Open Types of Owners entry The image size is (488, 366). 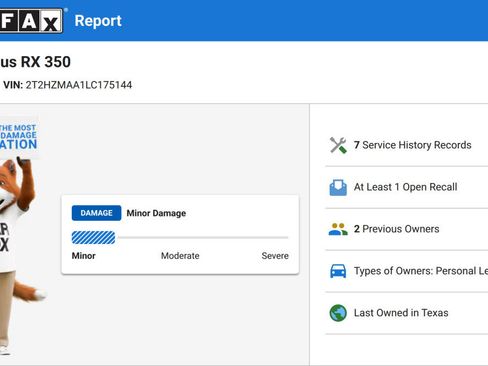421,271
